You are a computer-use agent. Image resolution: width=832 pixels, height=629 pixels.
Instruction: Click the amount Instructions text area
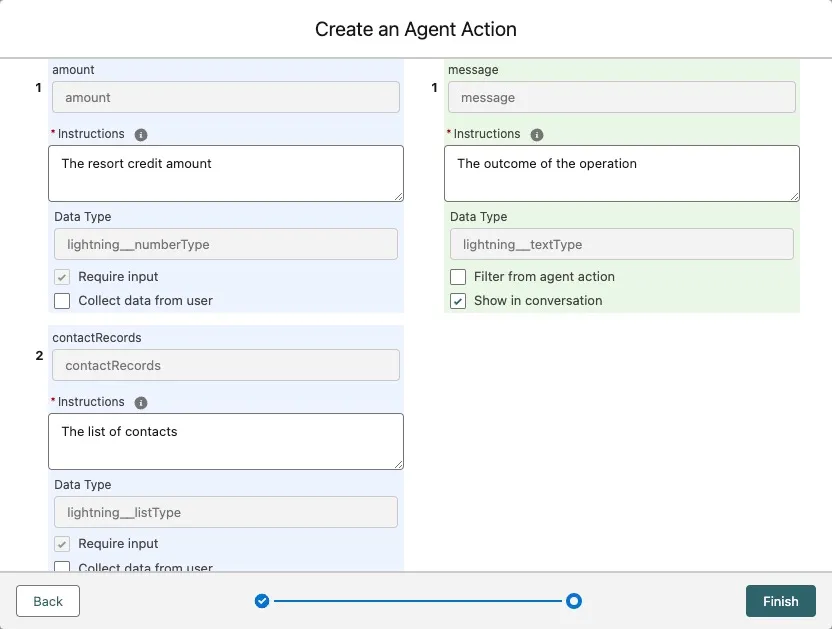click(x=226, y=173)
